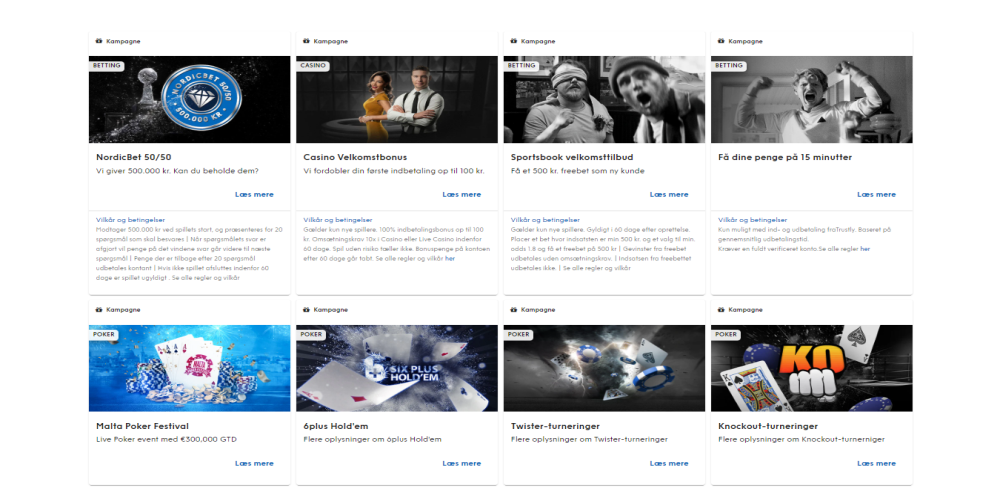Viewport: 1000px width, 500px height.
Task: Click the Malta Poker Festival title
Action: tap(142, 426)
